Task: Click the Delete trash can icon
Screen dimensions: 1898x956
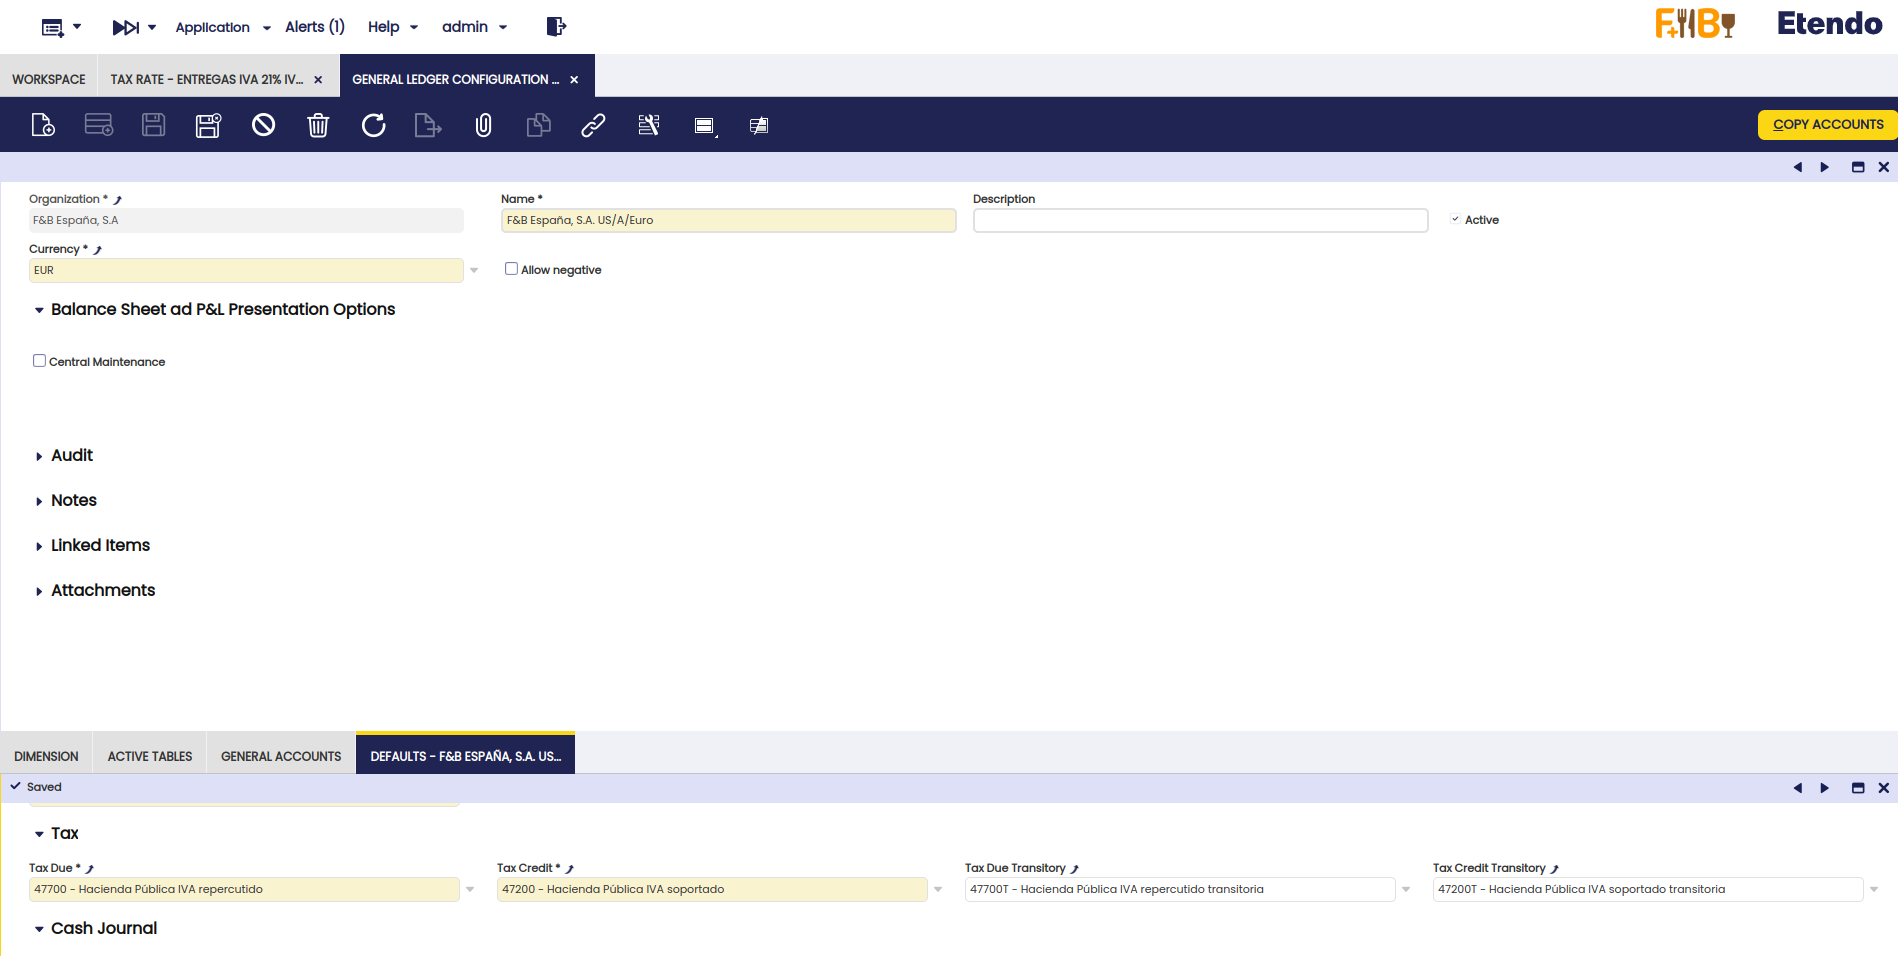Action: point(318,125)
